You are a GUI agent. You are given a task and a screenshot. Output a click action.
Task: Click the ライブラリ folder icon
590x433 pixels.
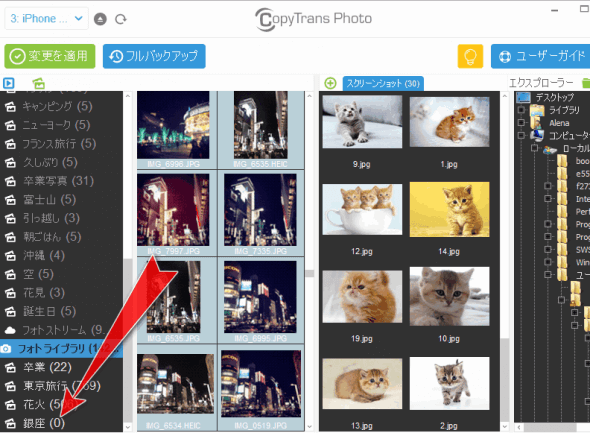coord(537,110)
